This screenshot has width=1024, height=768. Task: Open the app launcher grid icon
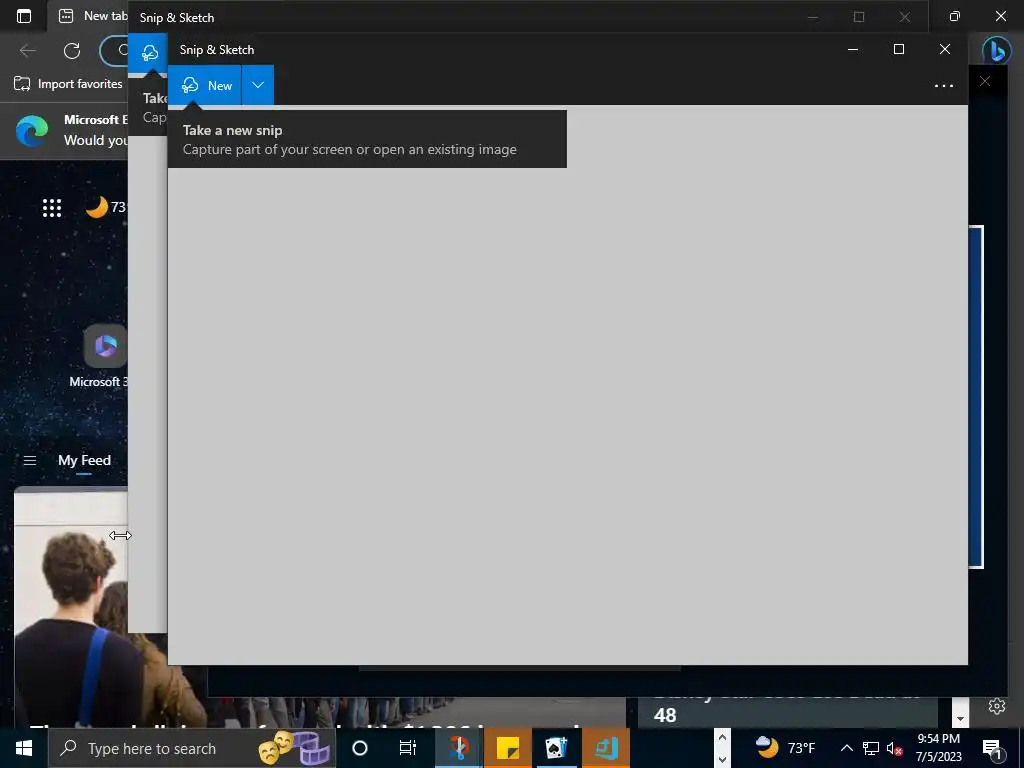point(52,208)
